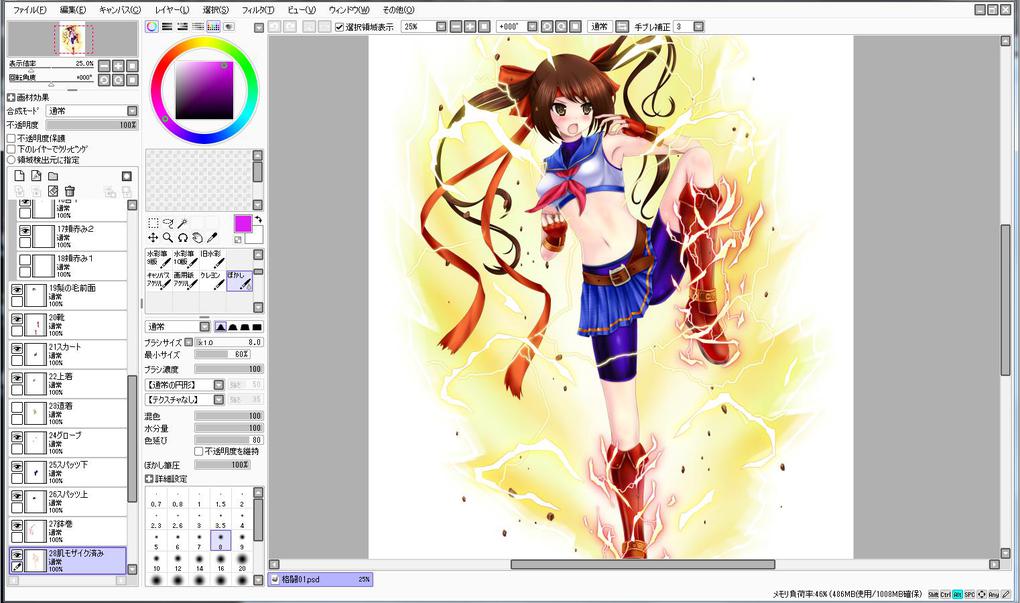Show the color wheel panel icon
This screenshot has width=1020, height=603.
152,27
